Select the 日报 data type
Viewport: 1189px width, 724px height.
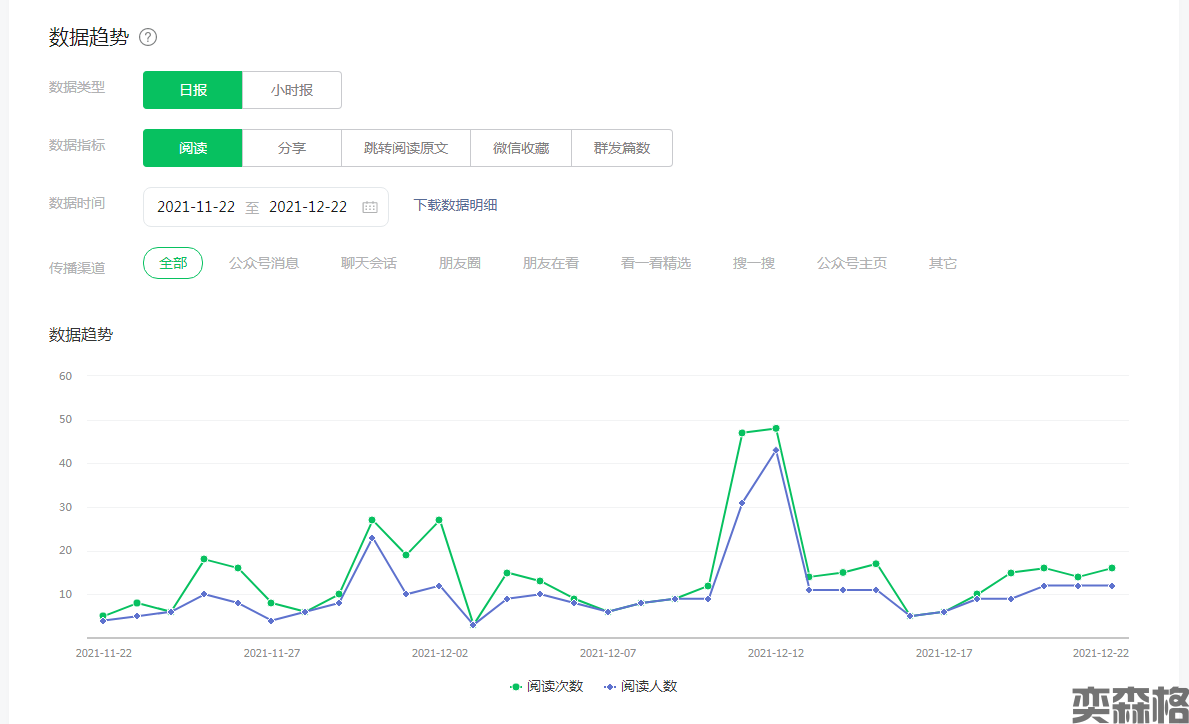click(193, 90)
